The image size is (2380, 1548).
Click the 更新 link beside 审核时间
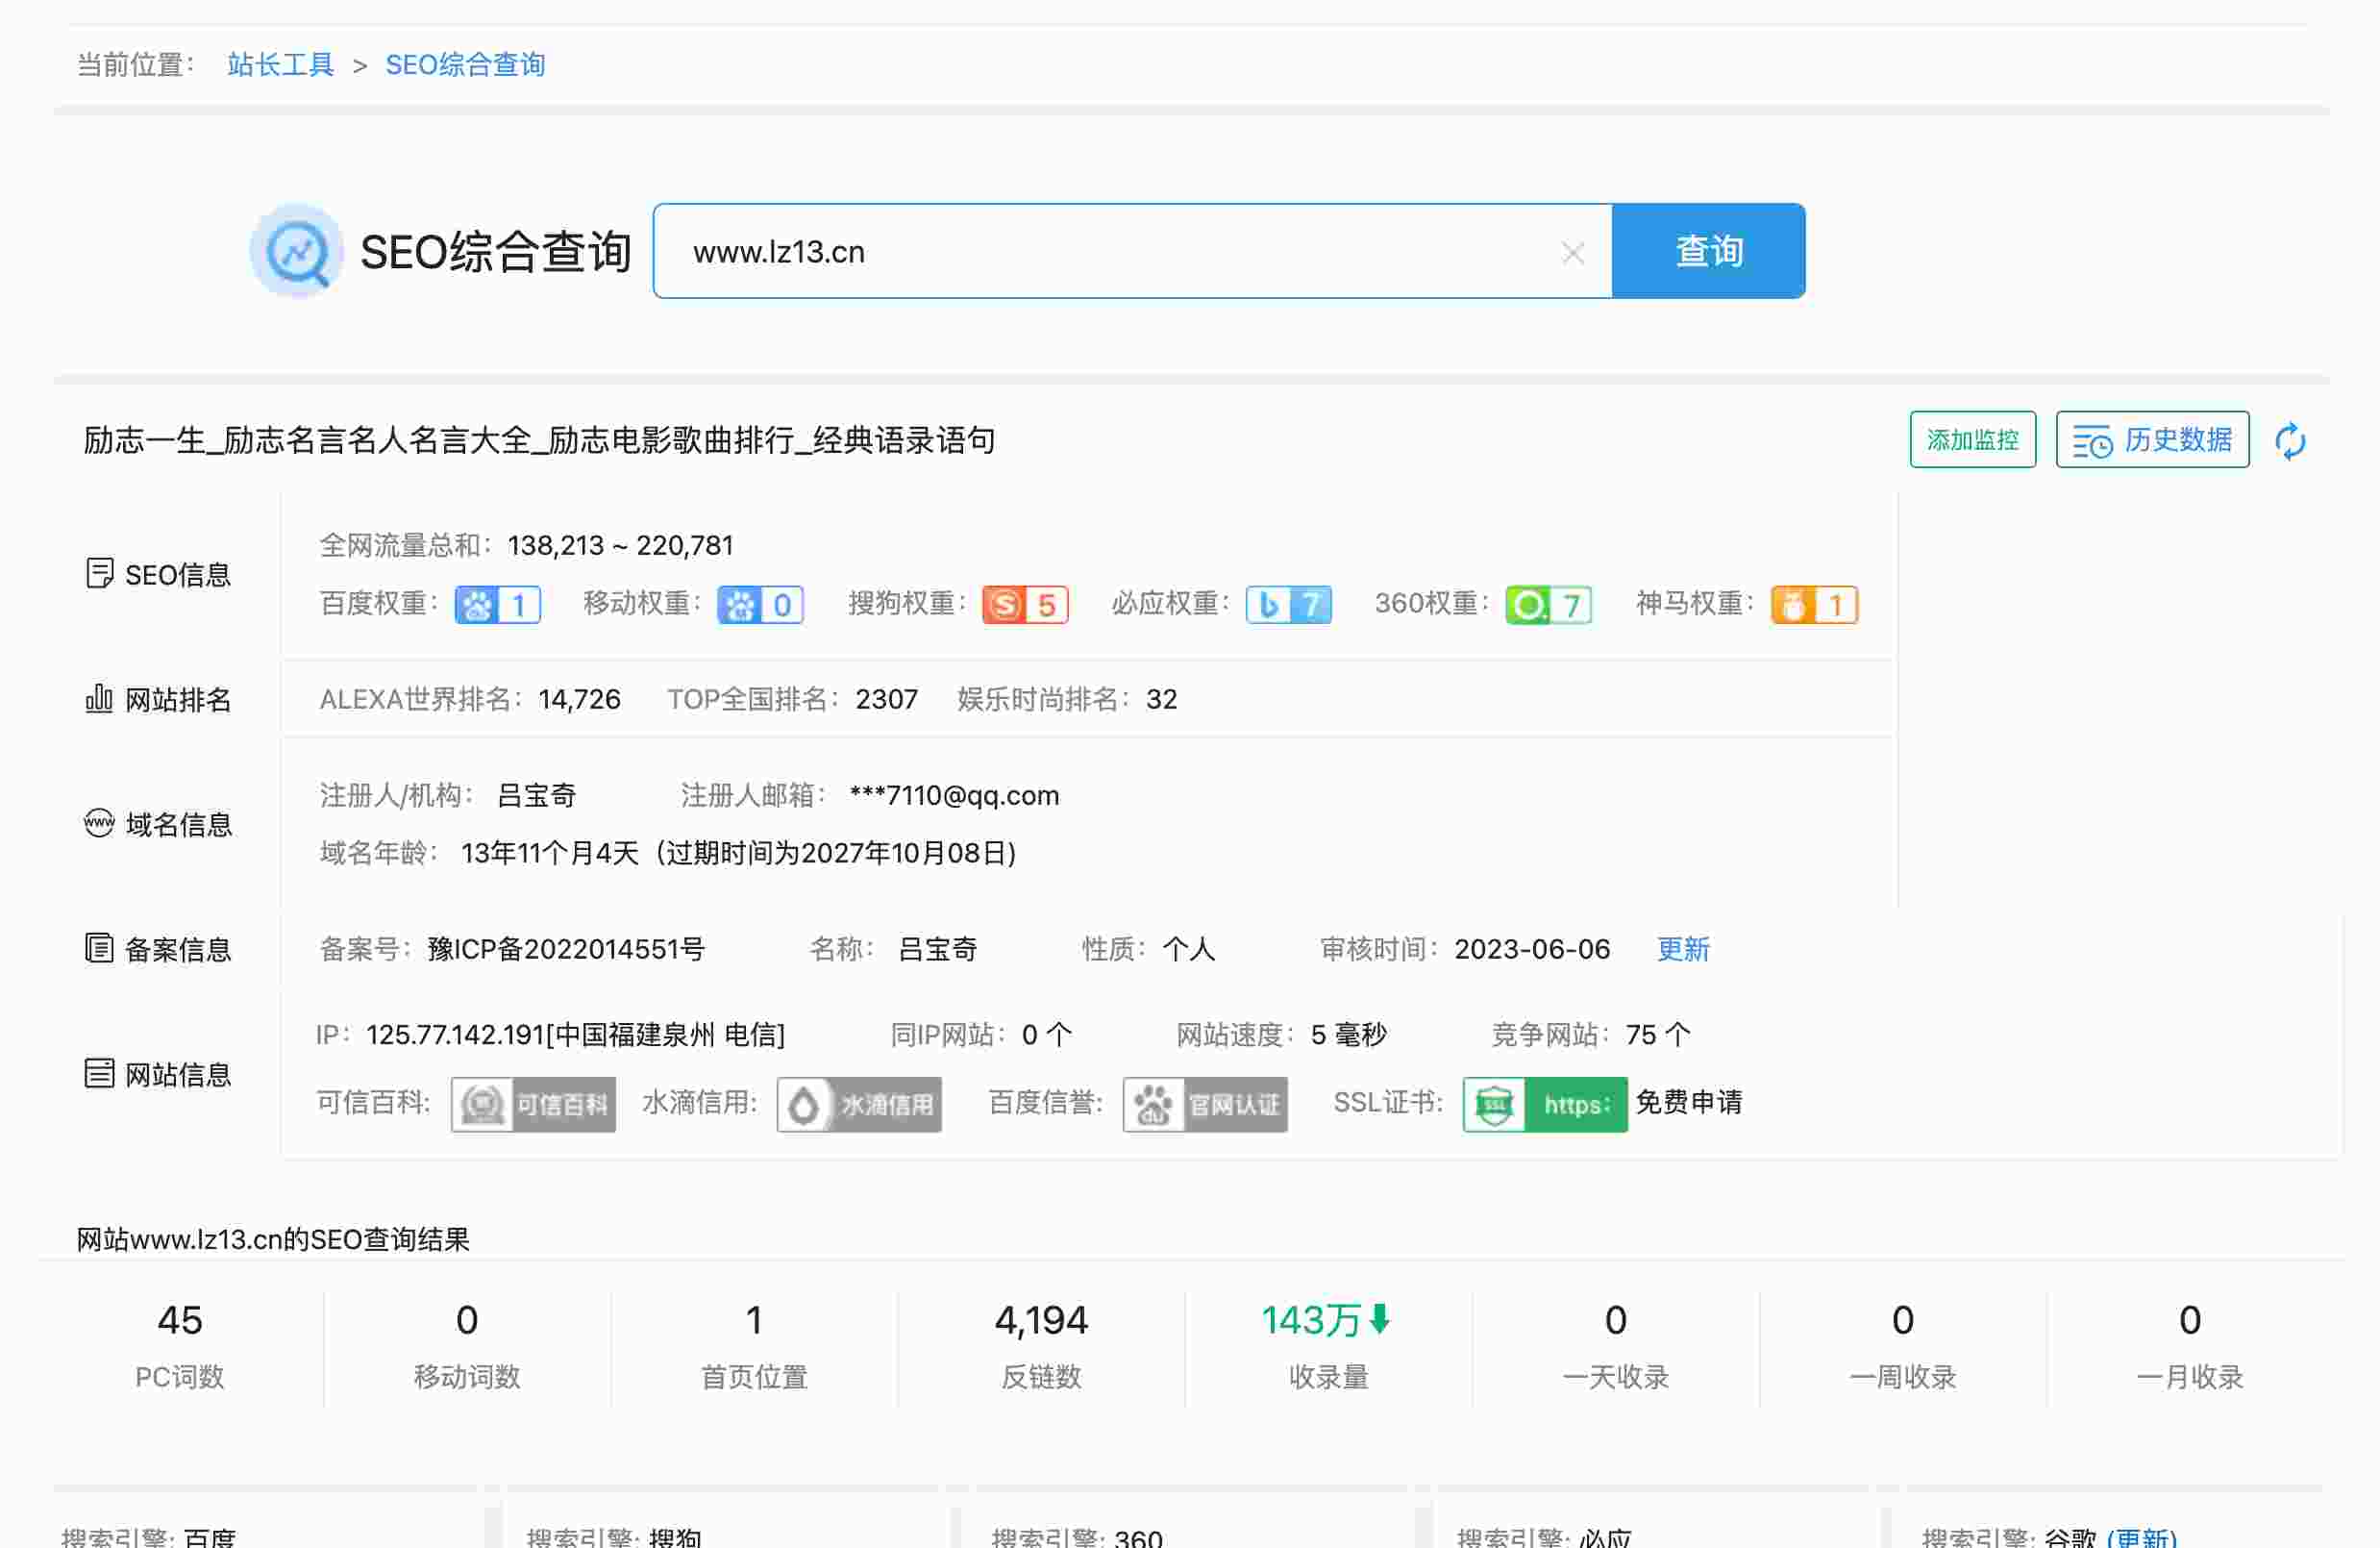1683,949
